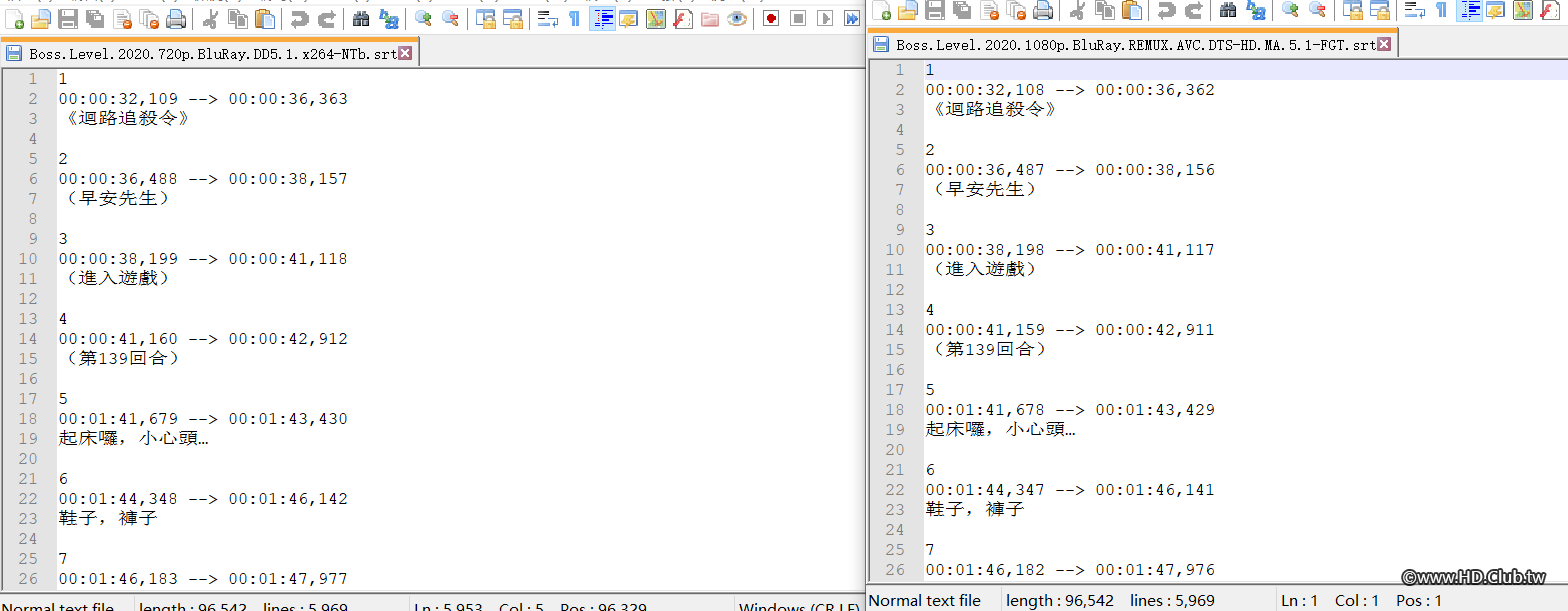Click Cut scissors icon in left window

pyautogui.click(x=211, y=19)
